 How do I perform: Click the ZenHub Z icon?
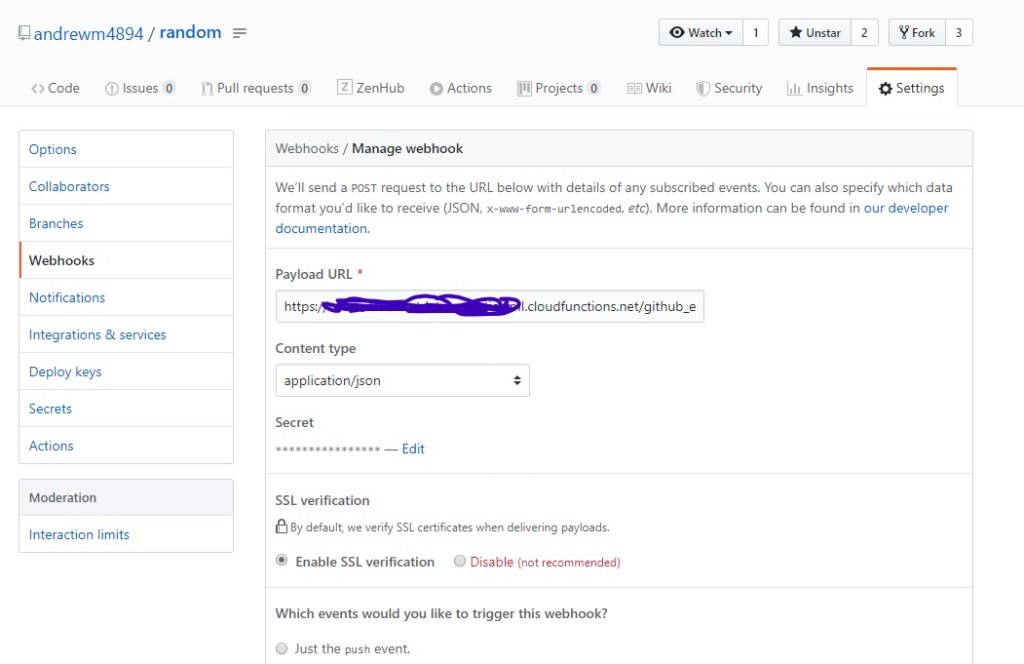click(344, 87)
